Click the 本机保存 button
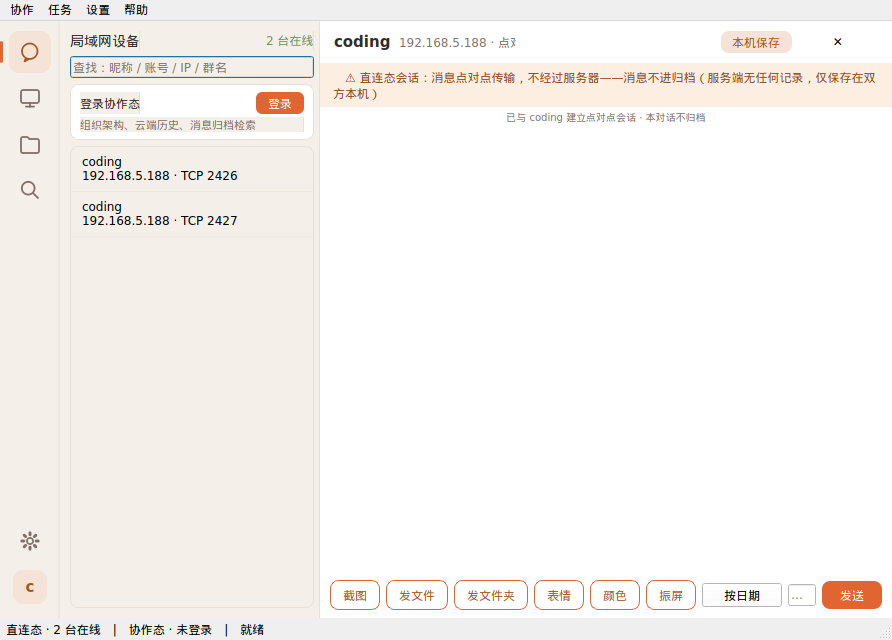The width and height of the screenshot is (892, 640). (756, 42)
